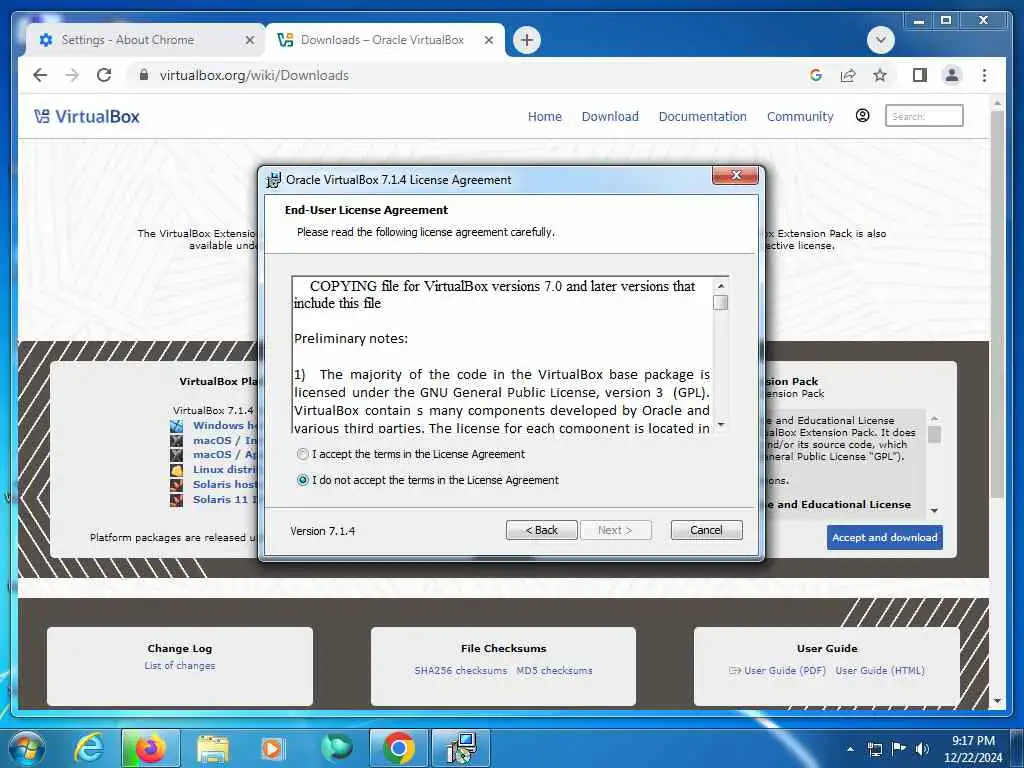Open the Windows hosts download link
1024x768 pixels.
(224, 425)
